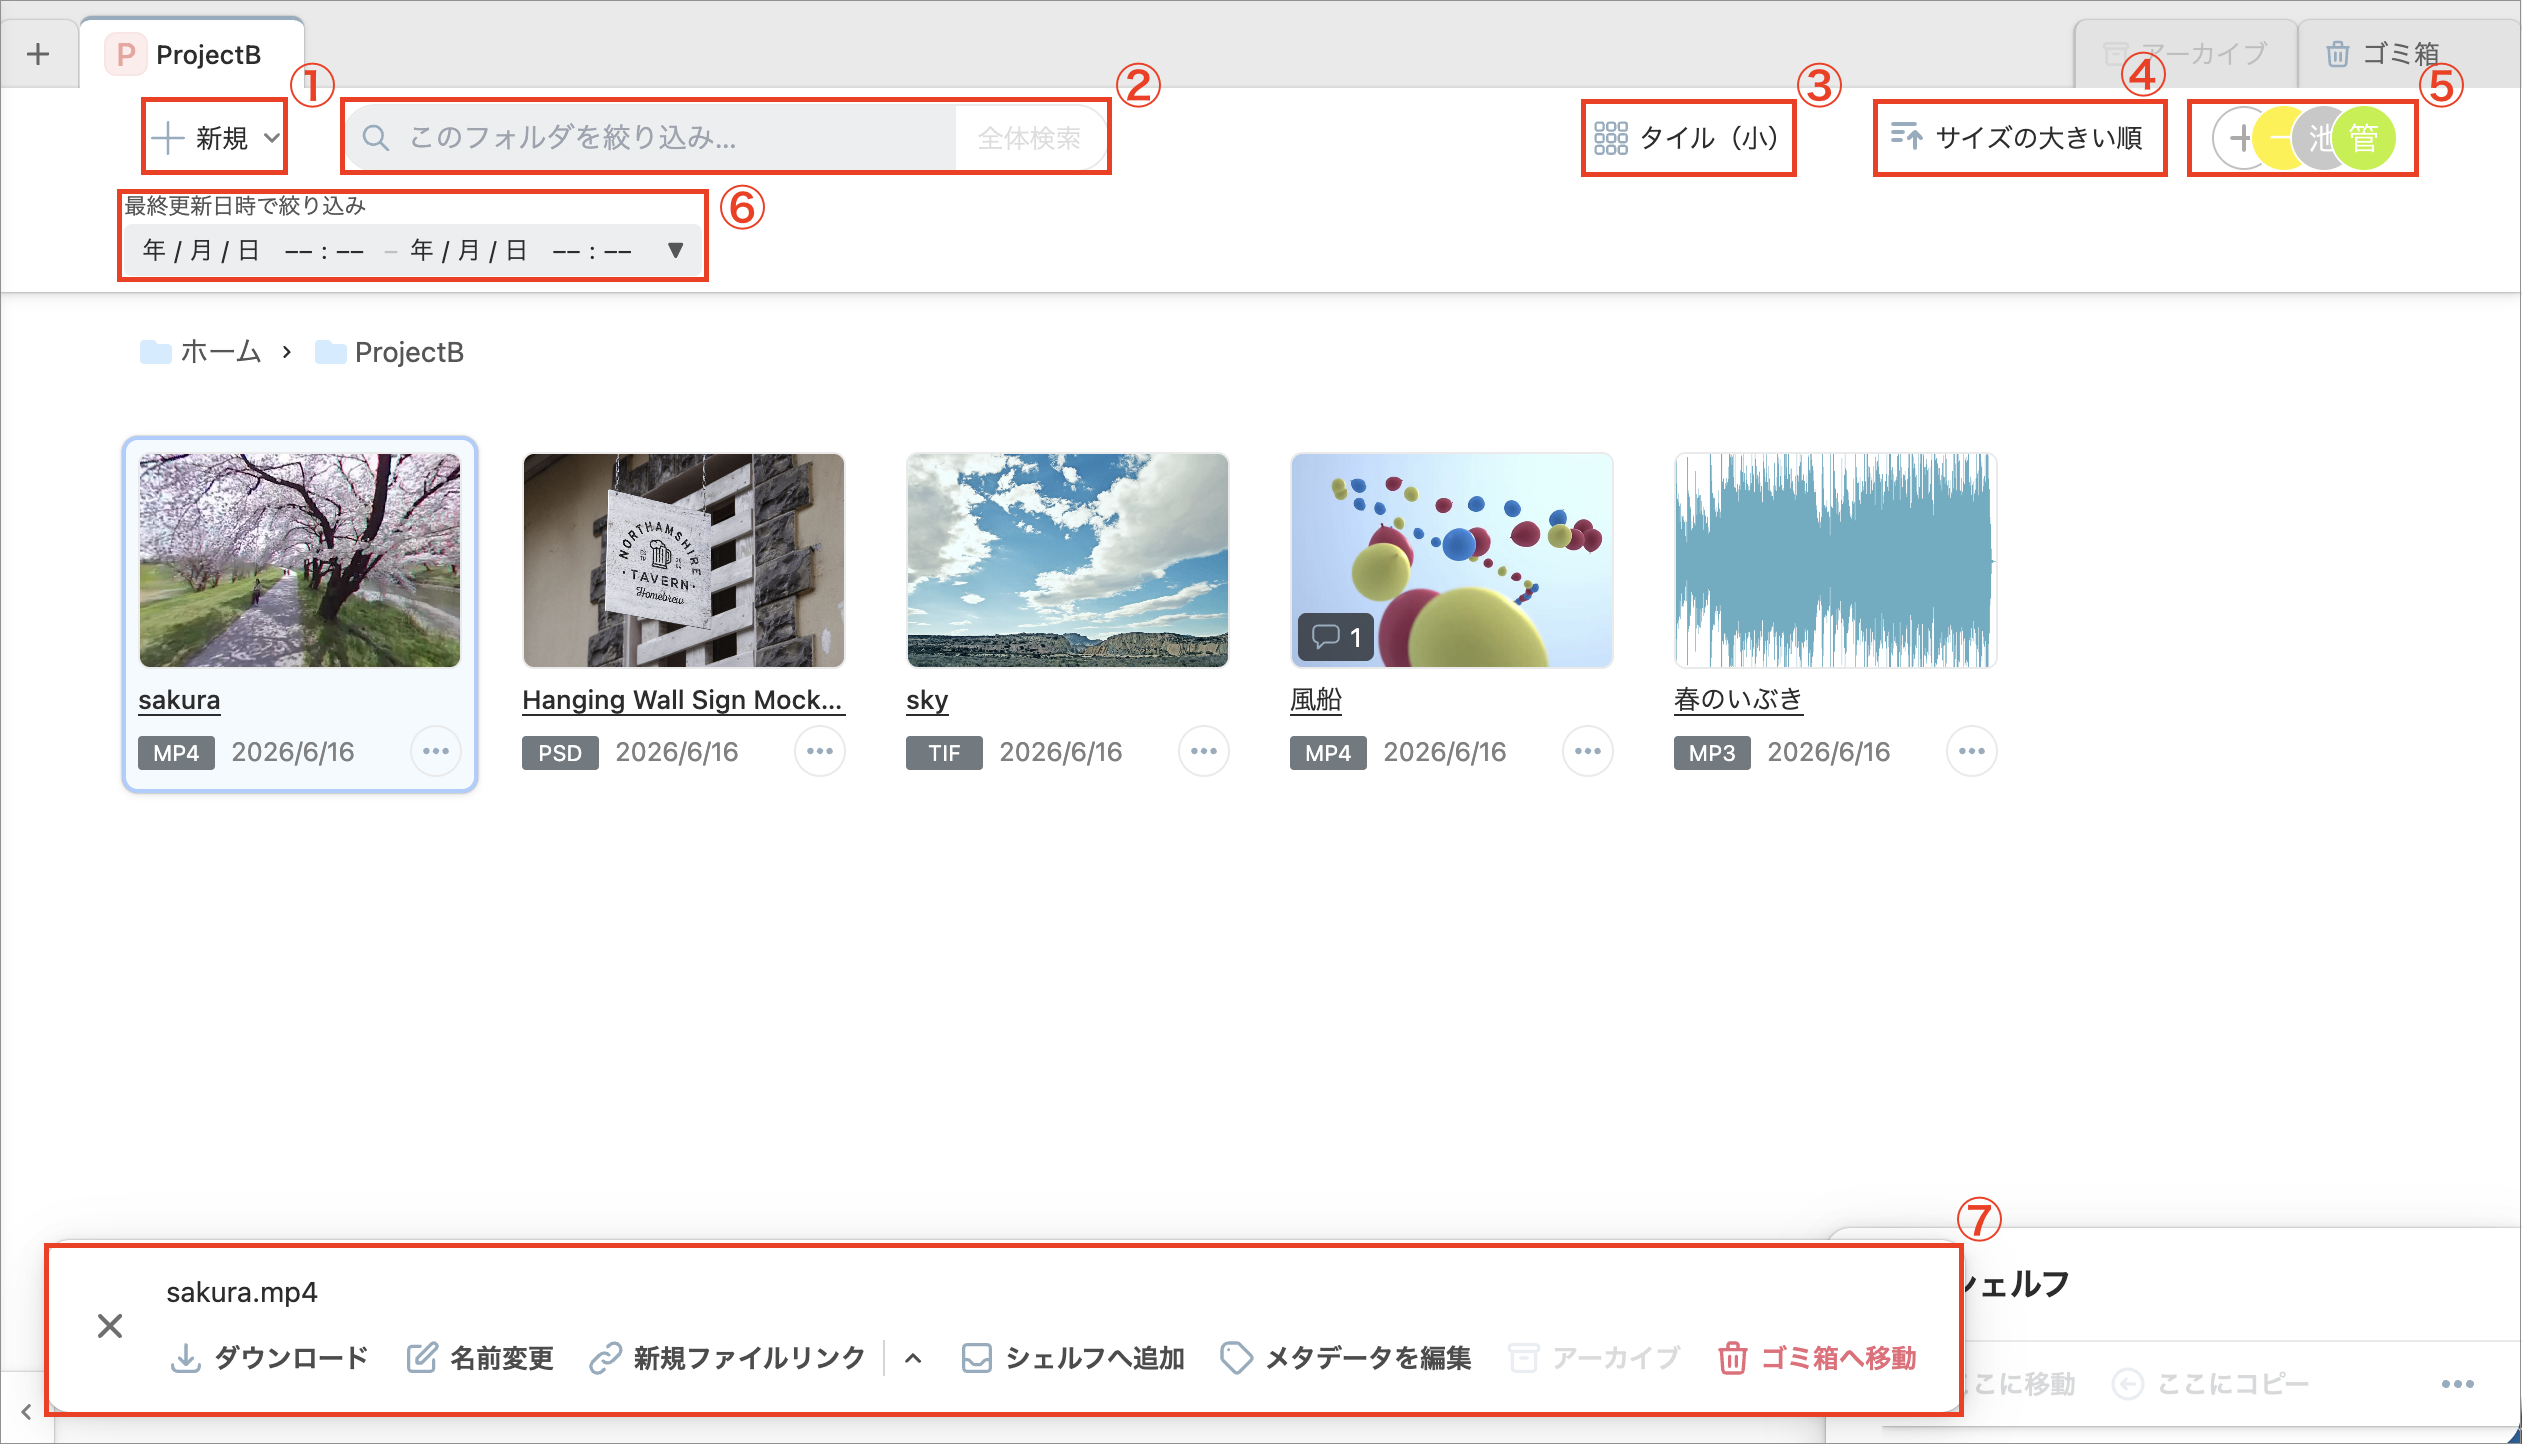
Task: Open the 風船 file name link
Action: 1316,700
